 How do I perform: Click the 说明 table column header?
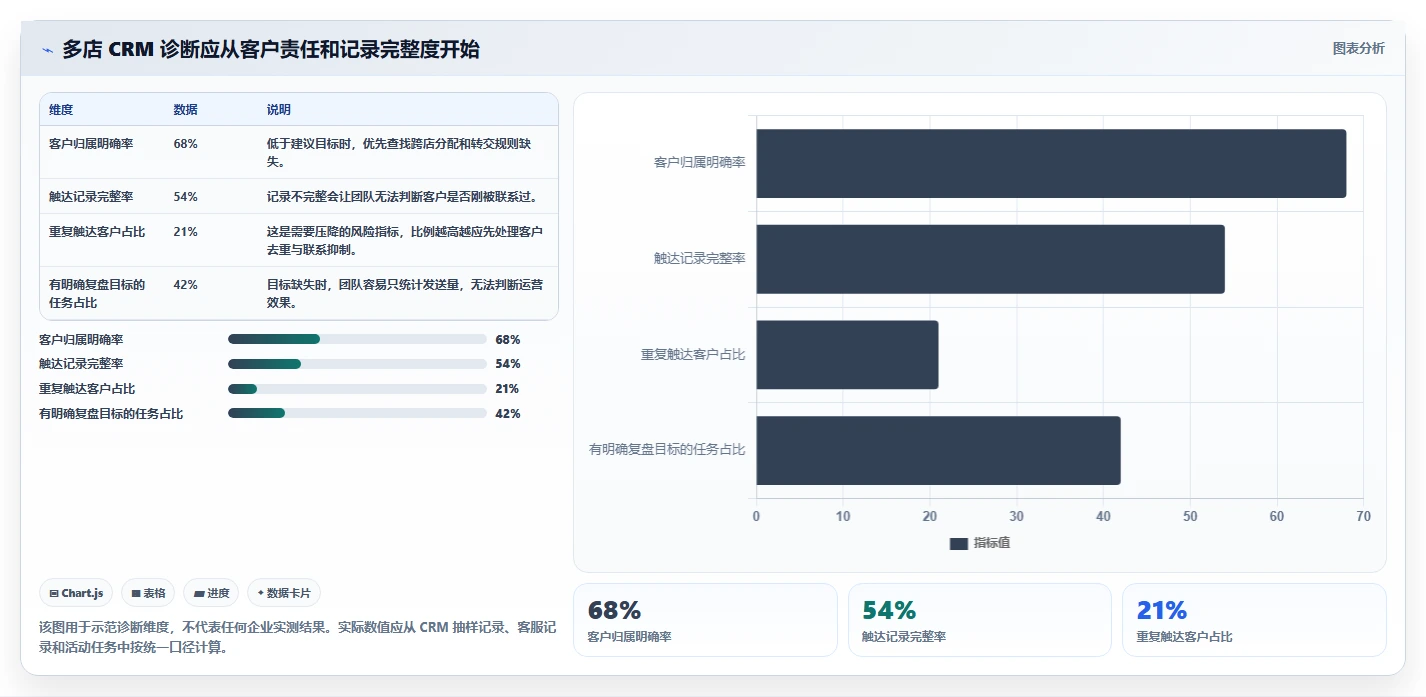point(279,110)
